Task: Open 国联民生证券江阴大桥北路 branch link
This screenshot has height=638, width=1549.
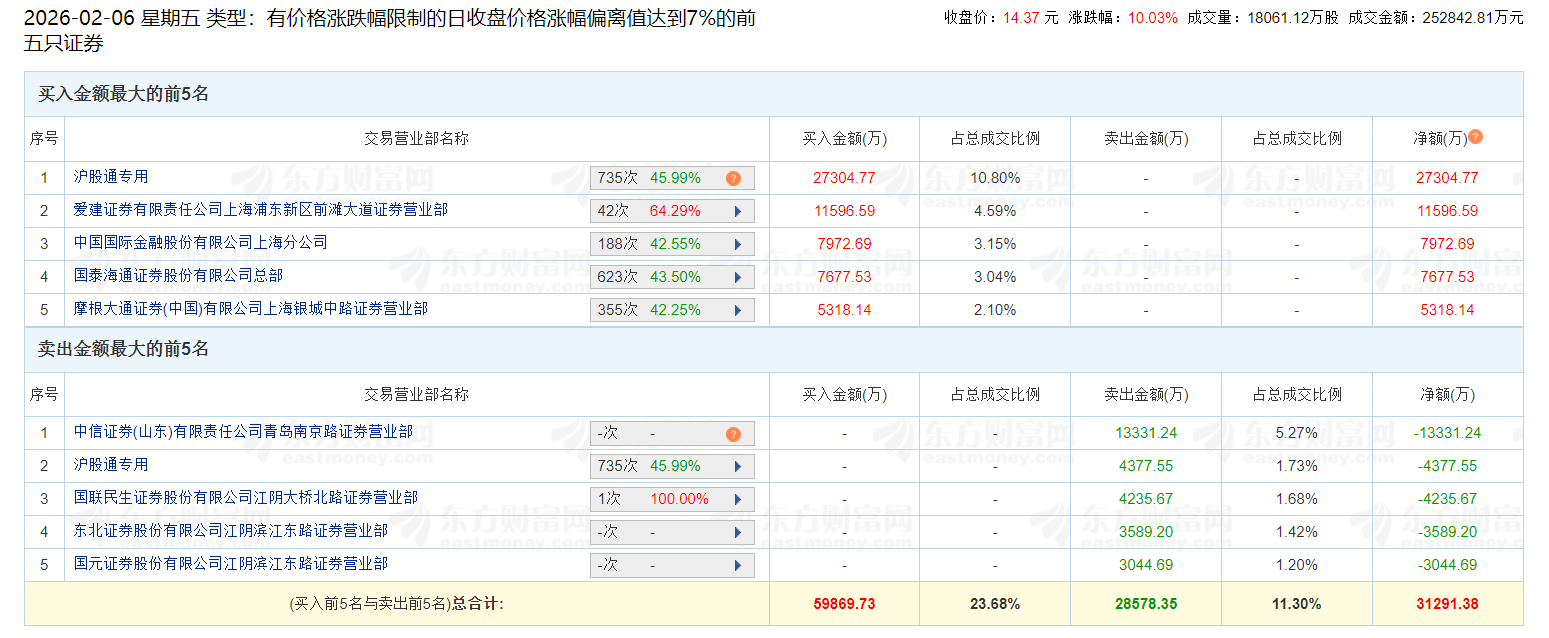Action: (x=246, y=498)
